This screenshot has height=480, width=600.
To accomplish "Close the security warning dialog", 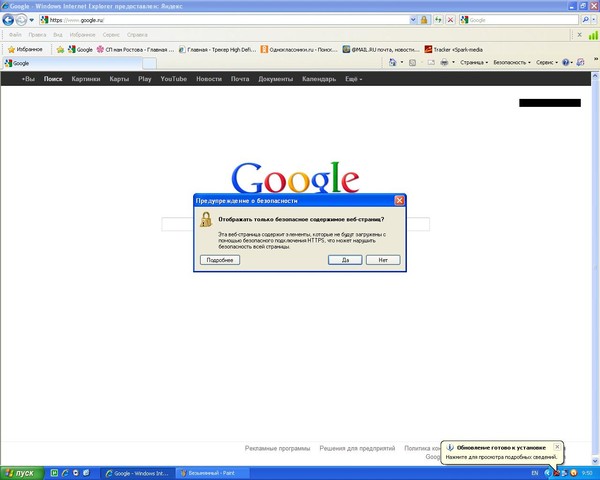I will point(399,201).
